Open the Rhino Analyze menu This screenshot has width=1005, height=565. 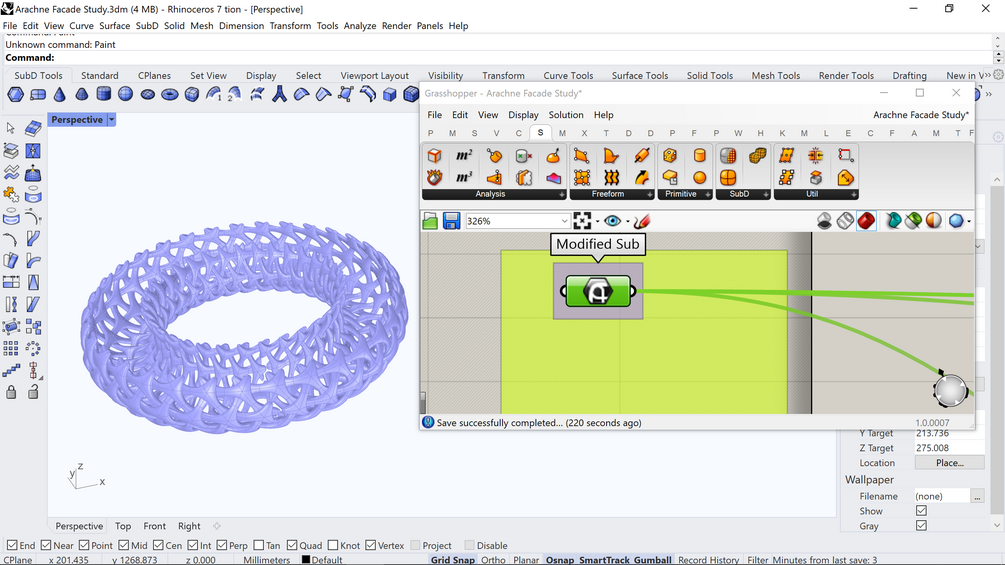360,26
